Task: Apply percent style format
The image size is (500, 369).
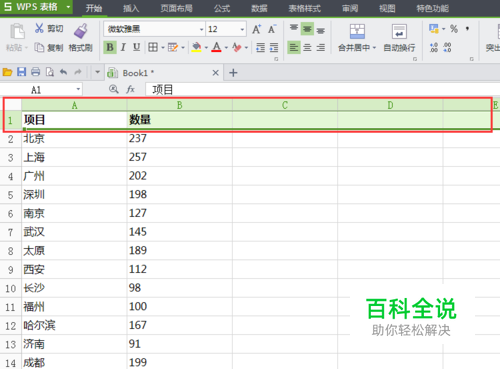Action: (454, 29)
